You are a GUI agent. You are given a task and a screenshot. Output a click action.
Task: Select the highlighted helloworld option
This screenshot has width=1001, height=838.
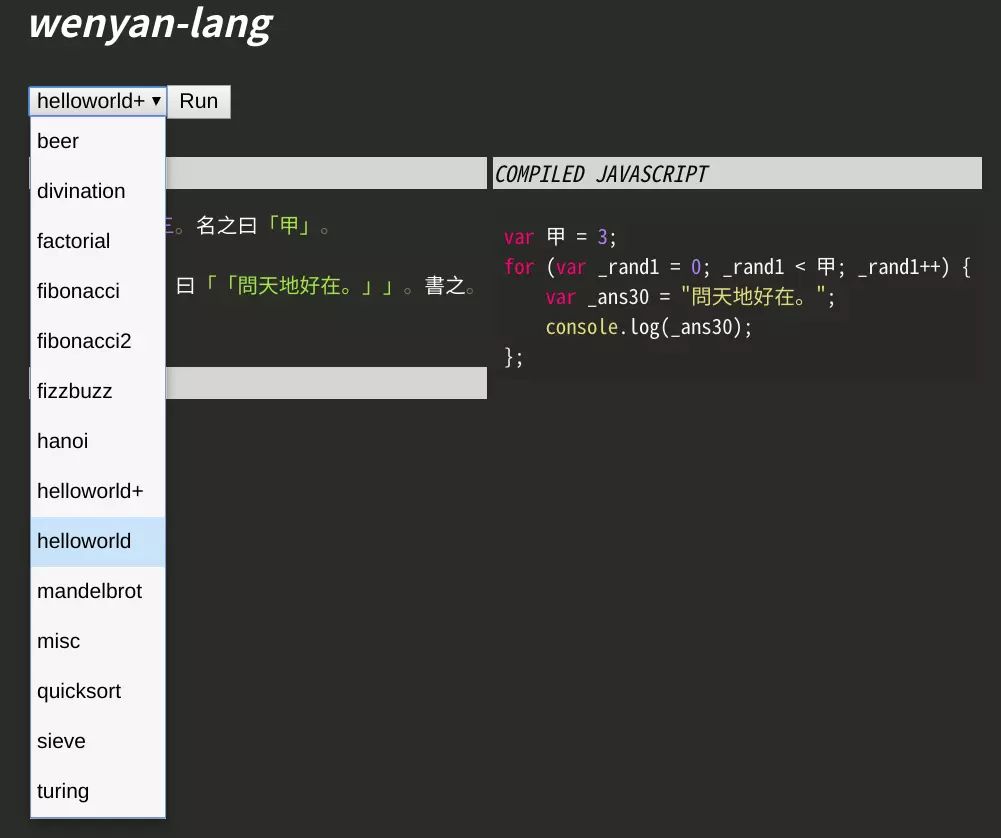(x=98, y=541)
